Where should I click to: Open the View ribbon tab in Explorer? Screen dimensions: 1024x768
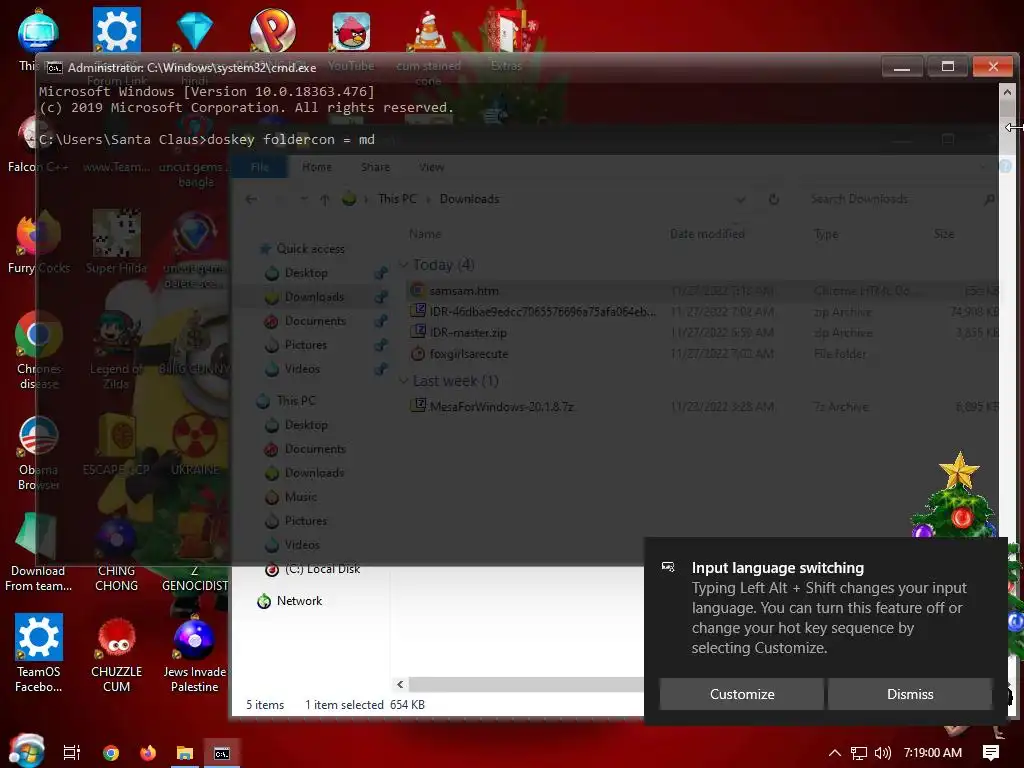[431, 167]
